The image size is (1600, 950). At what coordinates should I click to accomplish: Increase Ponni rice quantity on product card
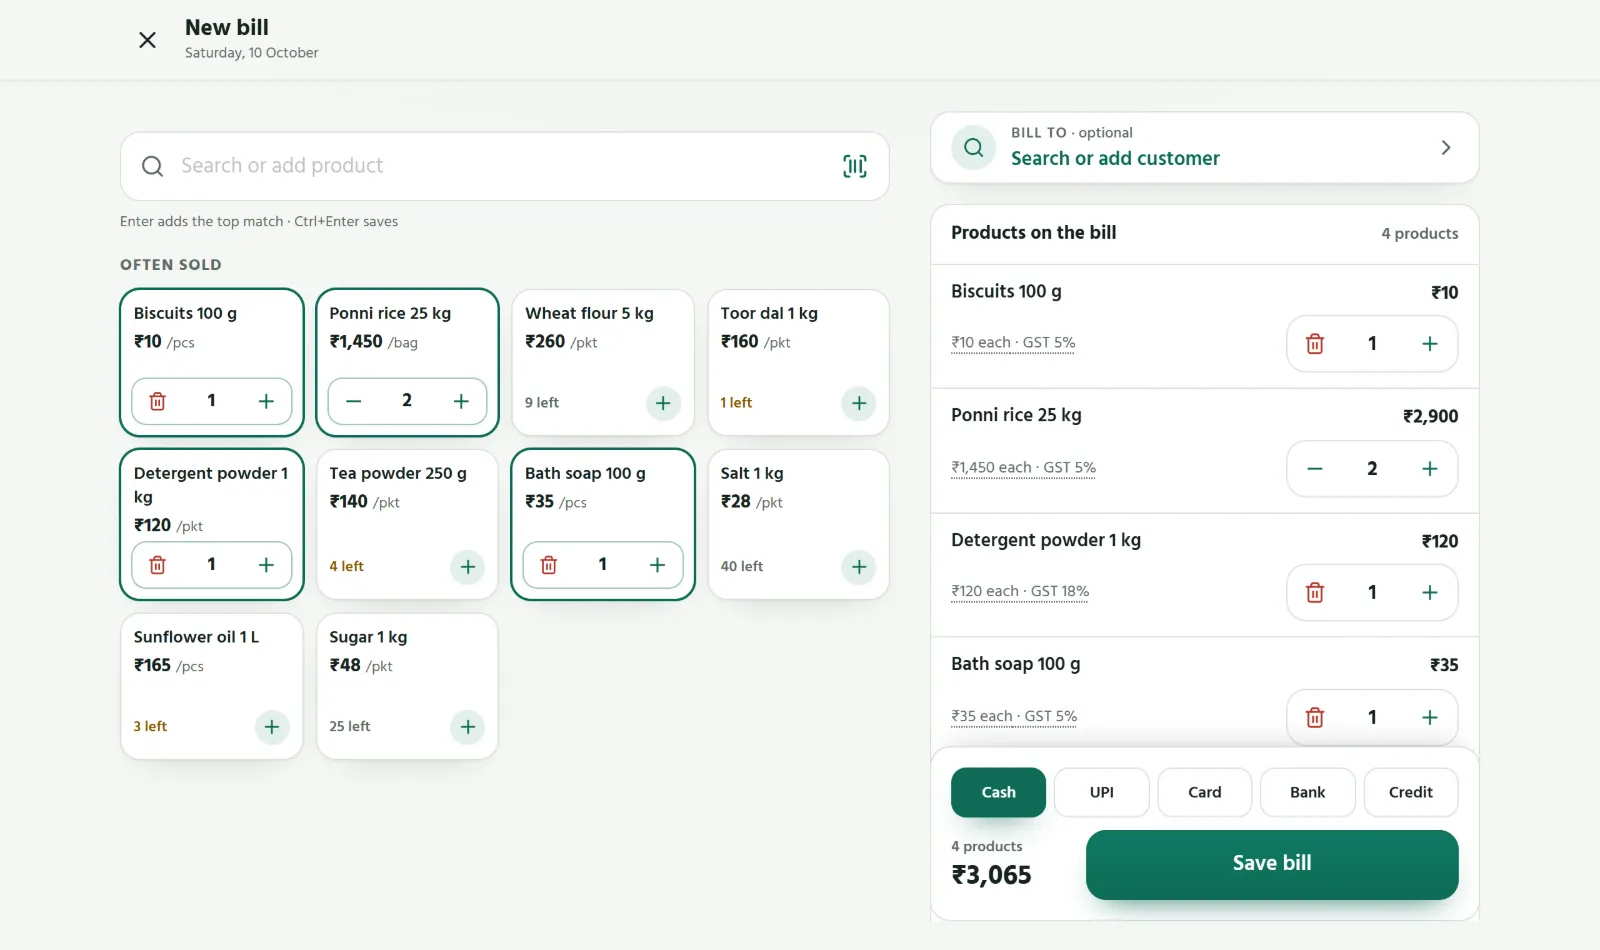[x=461, y=401]
